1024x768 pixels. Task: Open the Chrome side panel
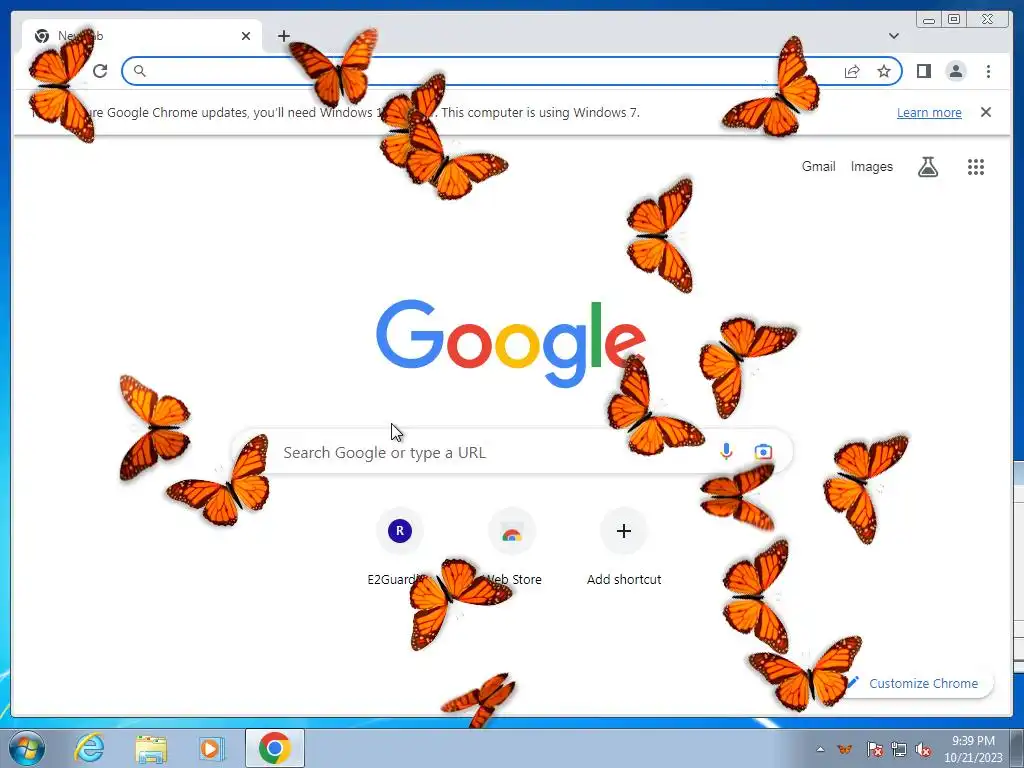coord(923,71)
